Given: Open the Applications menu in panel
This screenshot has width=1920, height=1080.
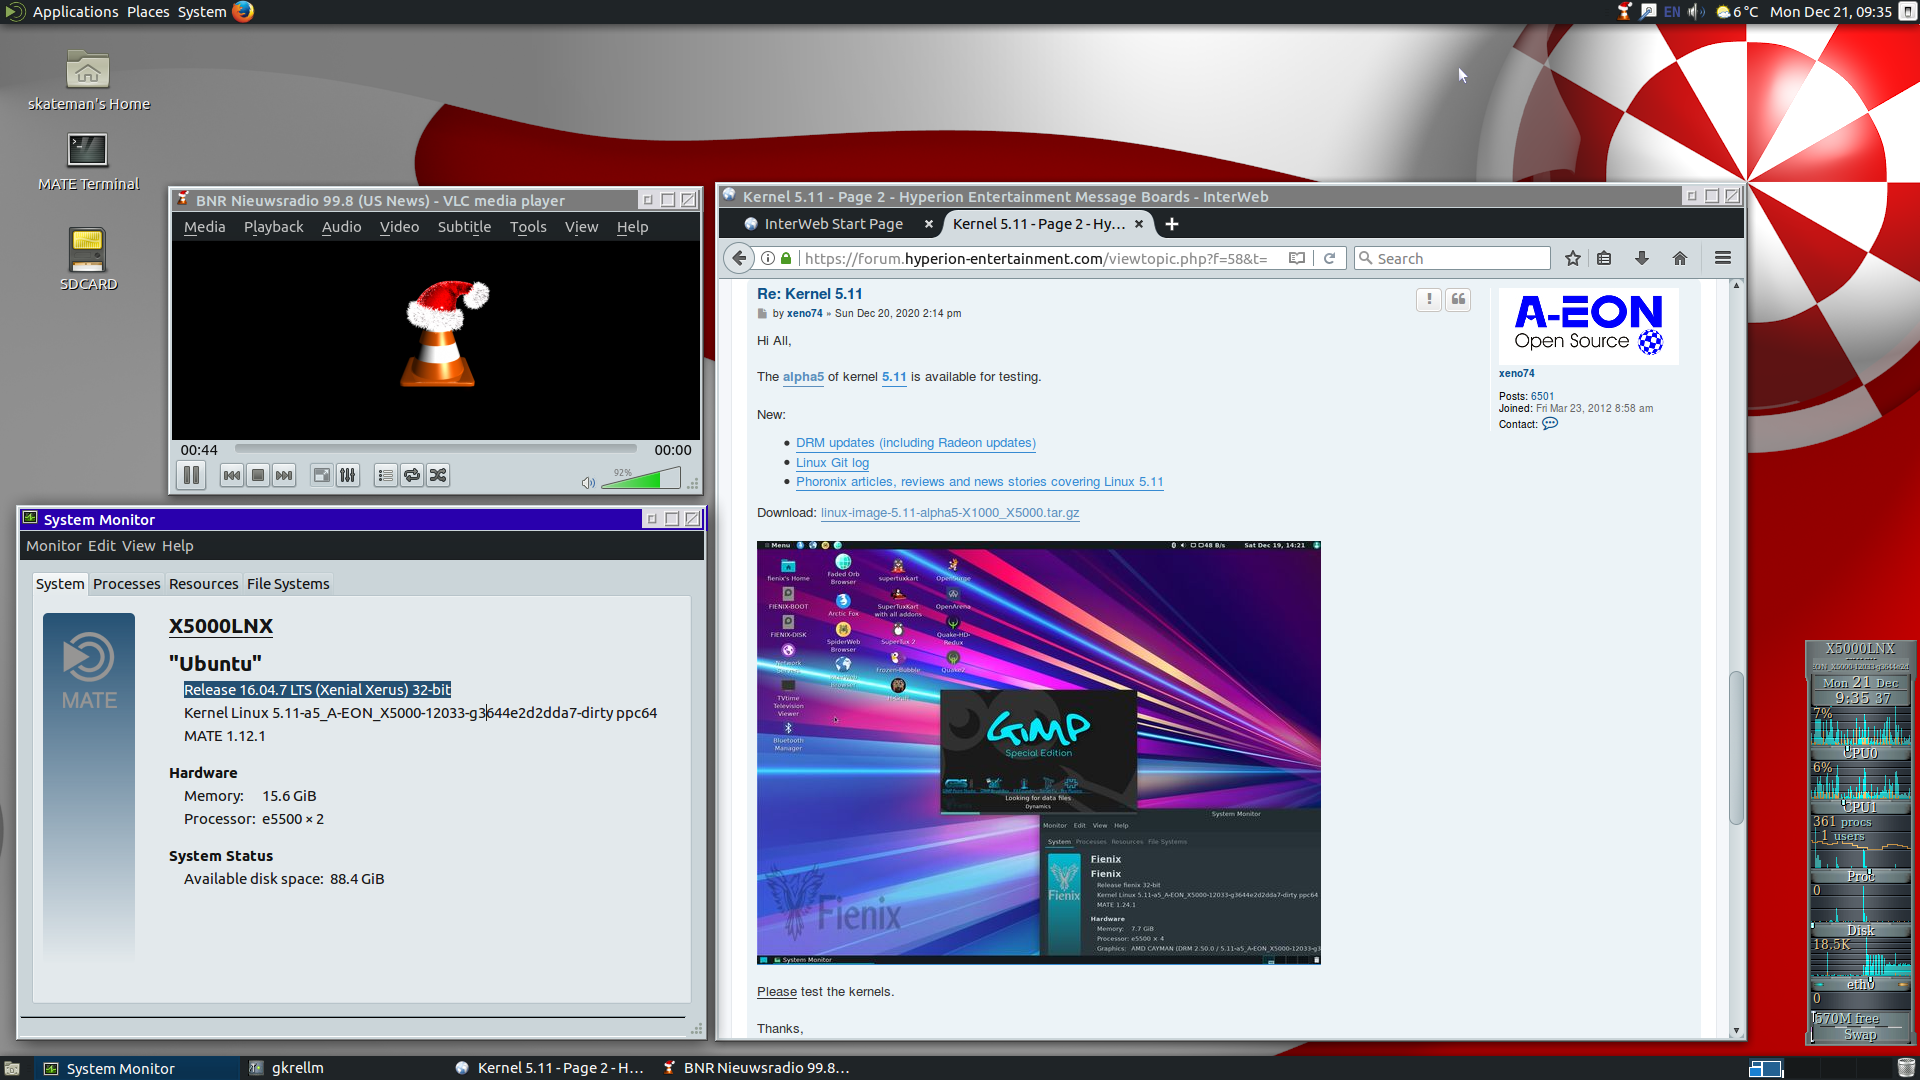Looking at the screenshot, I should [x=75, y=12].
